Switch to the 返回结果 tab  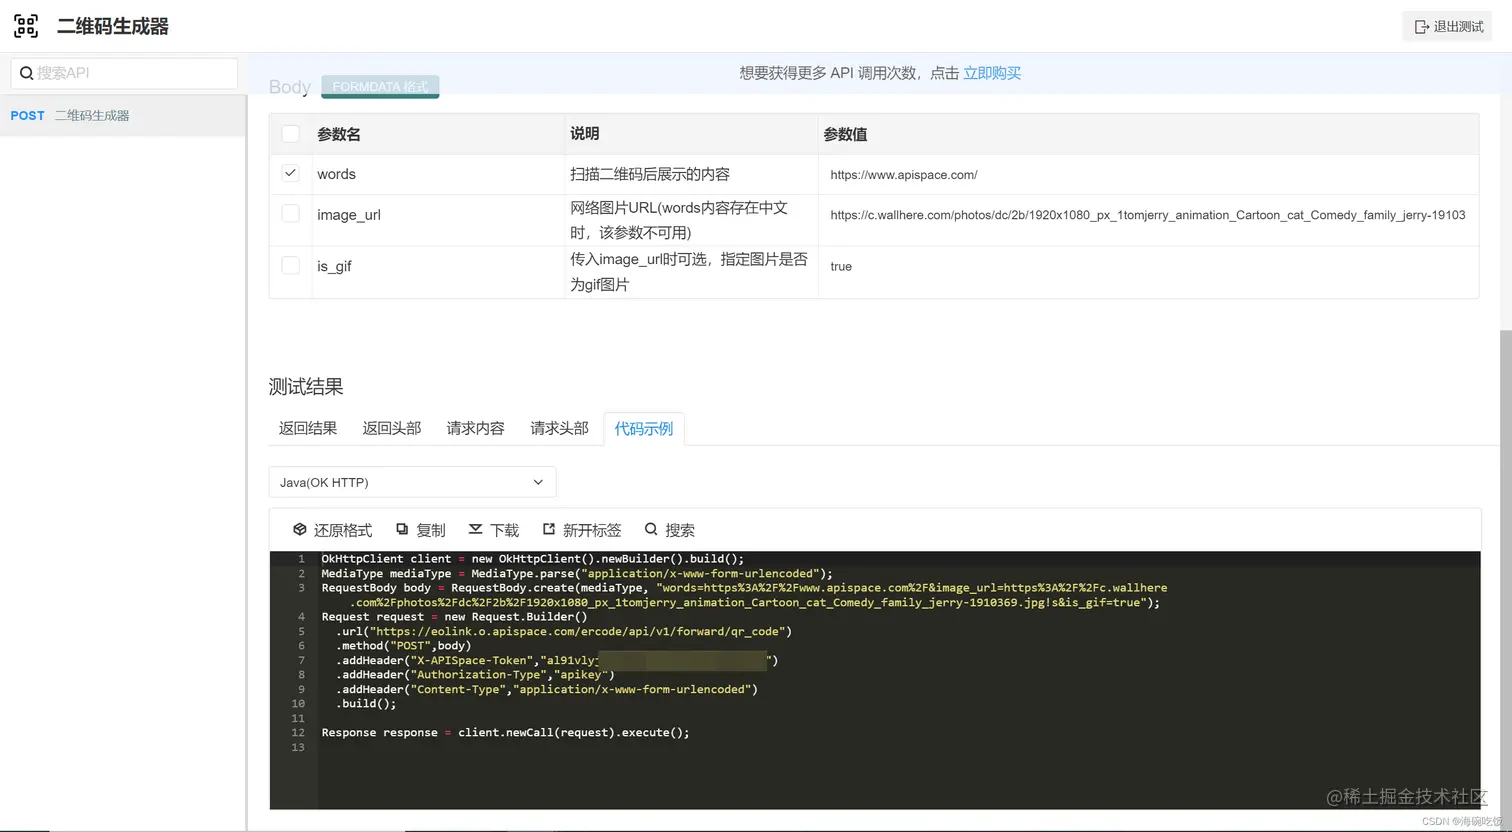coord(308,428)
